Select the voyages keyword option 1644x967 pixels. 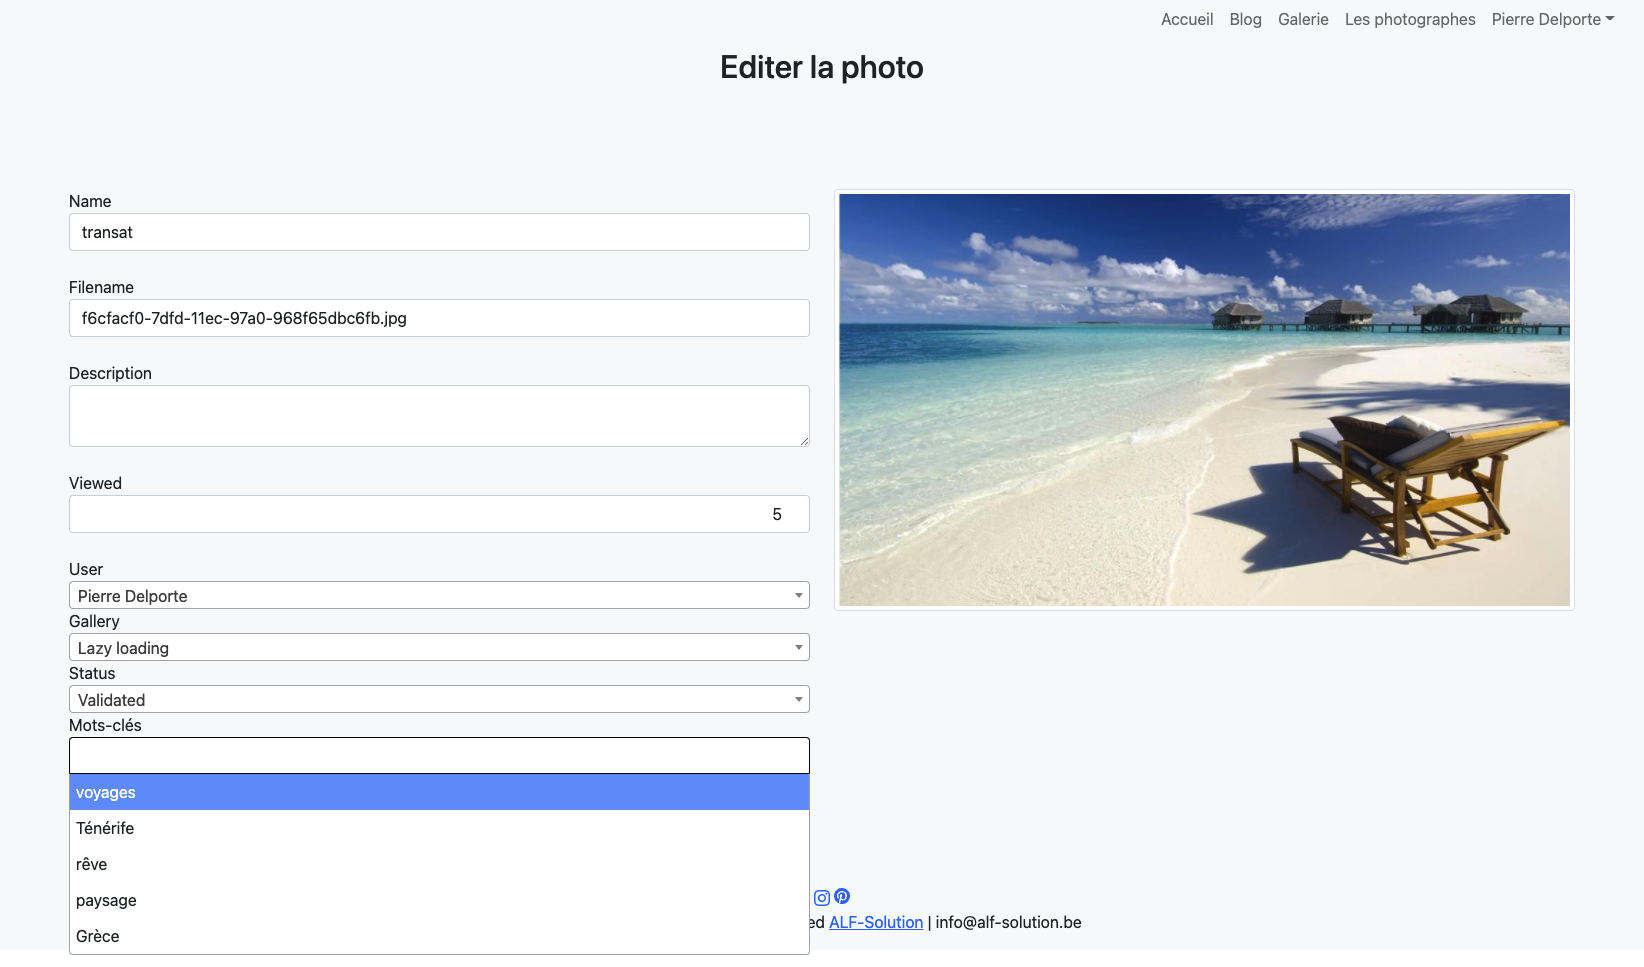(x=439, y=792)
